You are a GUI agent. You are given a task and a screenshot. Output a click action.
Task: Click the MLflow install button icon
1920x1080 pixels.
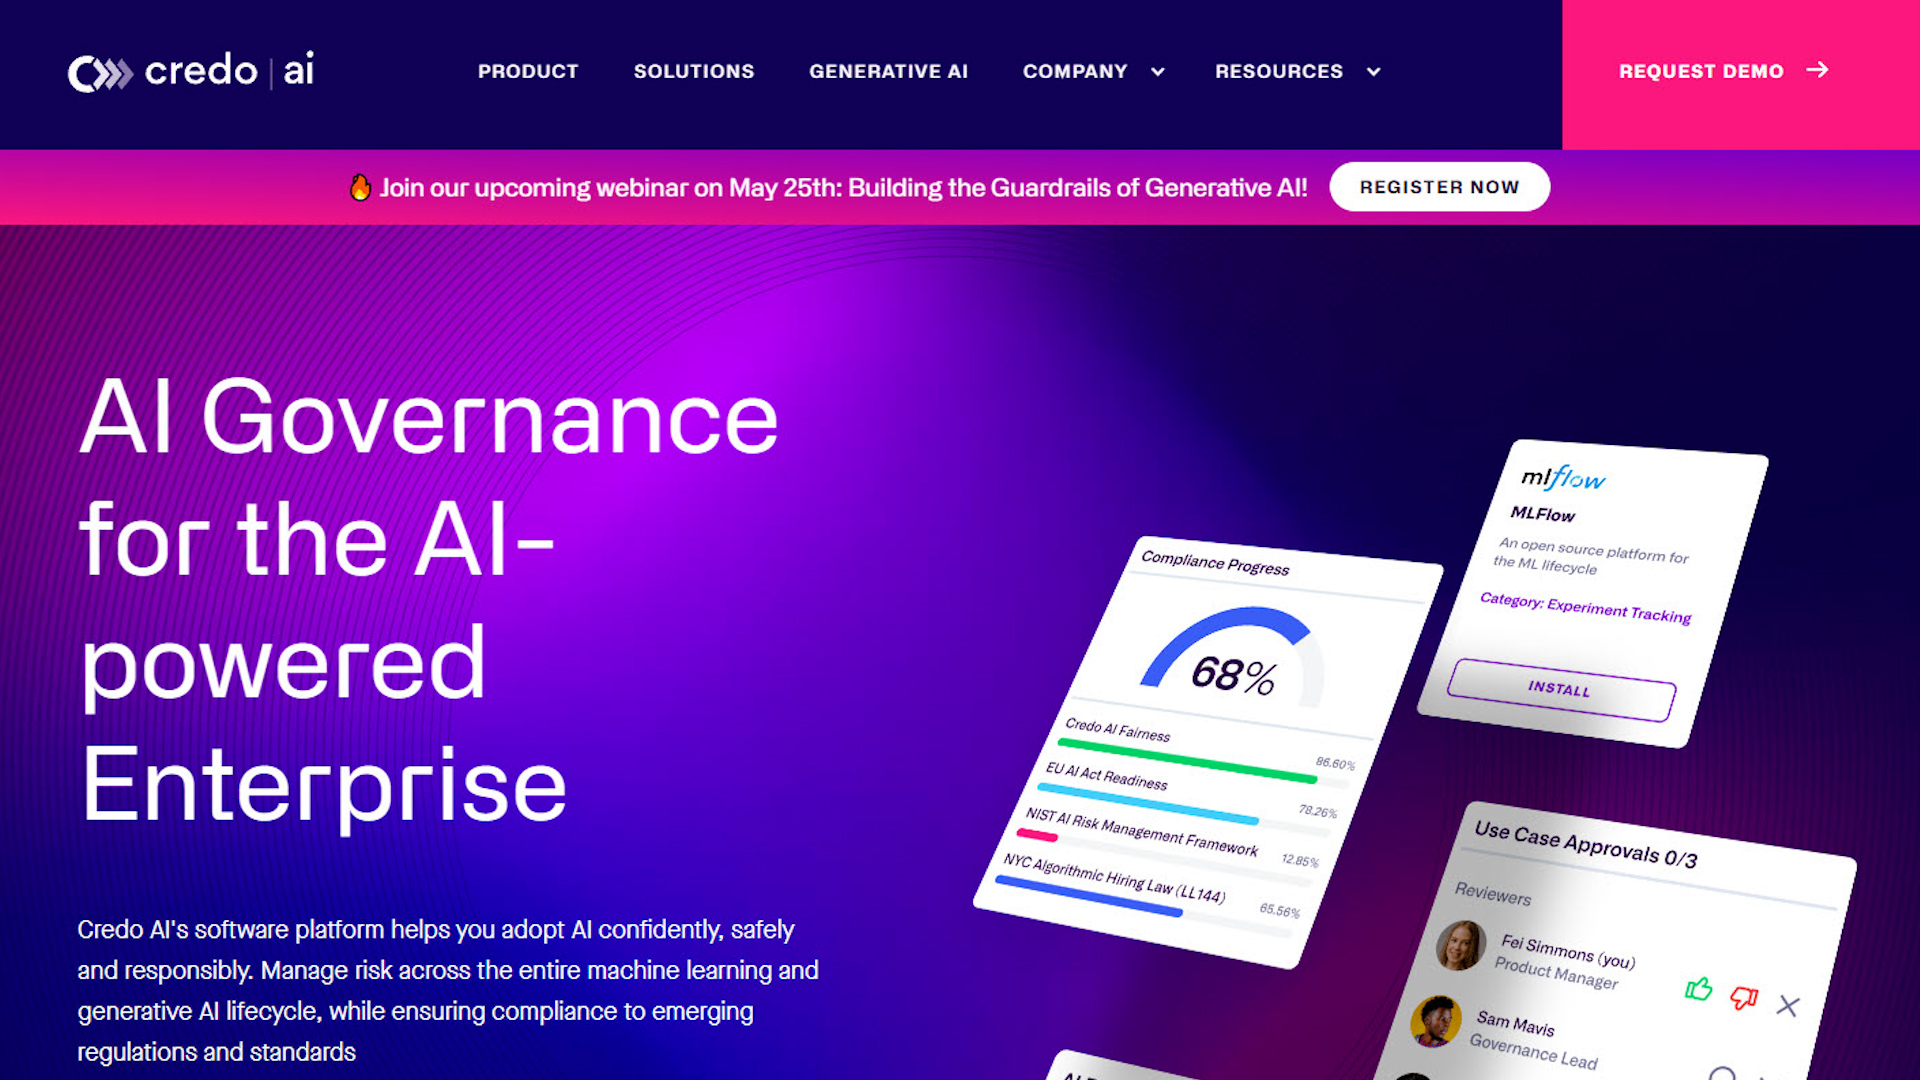point(1560,686)
